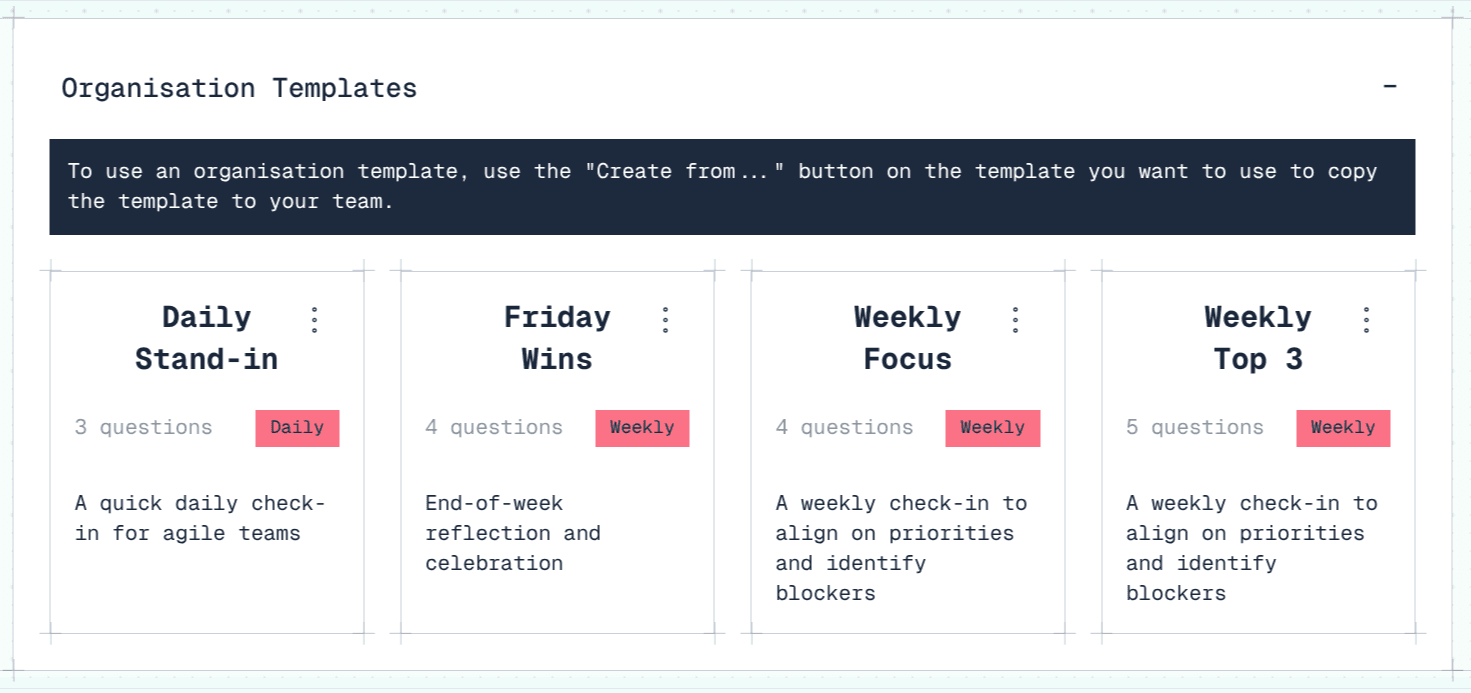Open the Weekly Top 3 template

(1258, 338)
